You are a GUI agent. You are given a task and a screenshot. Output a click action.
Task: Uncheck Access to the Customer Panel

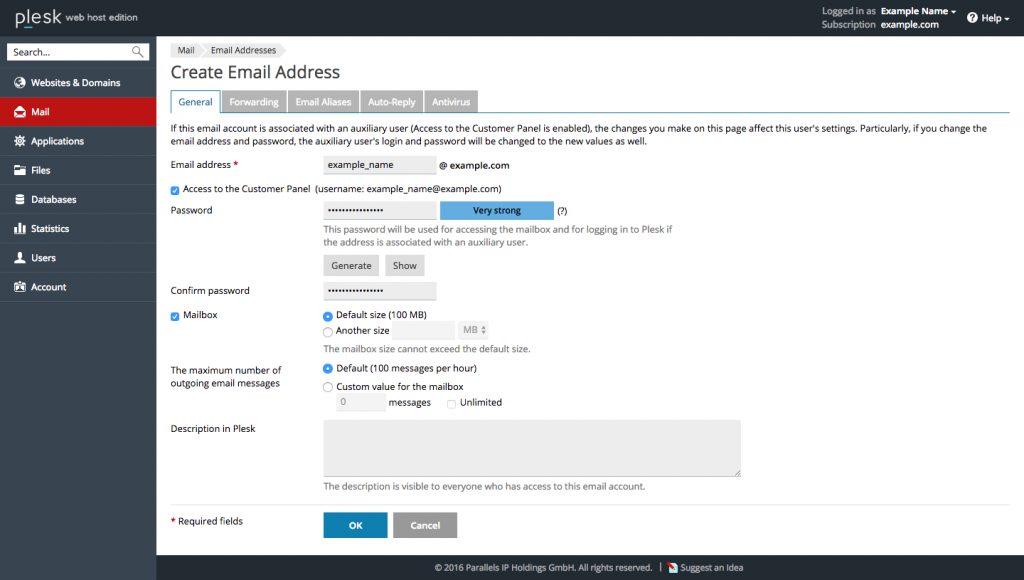point(174,190)
